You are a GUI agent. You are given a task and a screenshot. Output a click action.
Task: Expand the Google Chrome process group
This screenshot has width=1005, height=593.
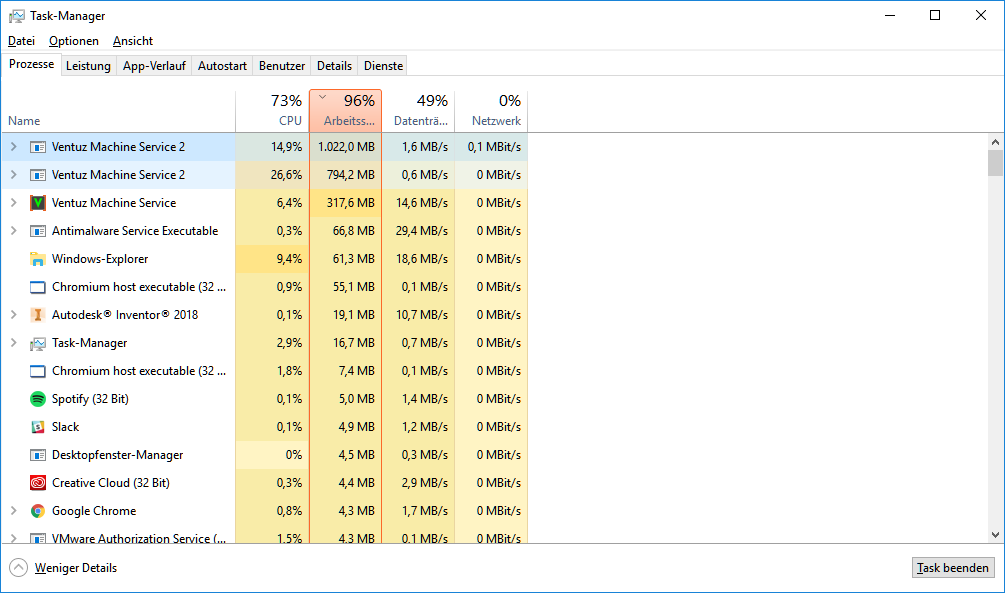[x=13, y=511]
